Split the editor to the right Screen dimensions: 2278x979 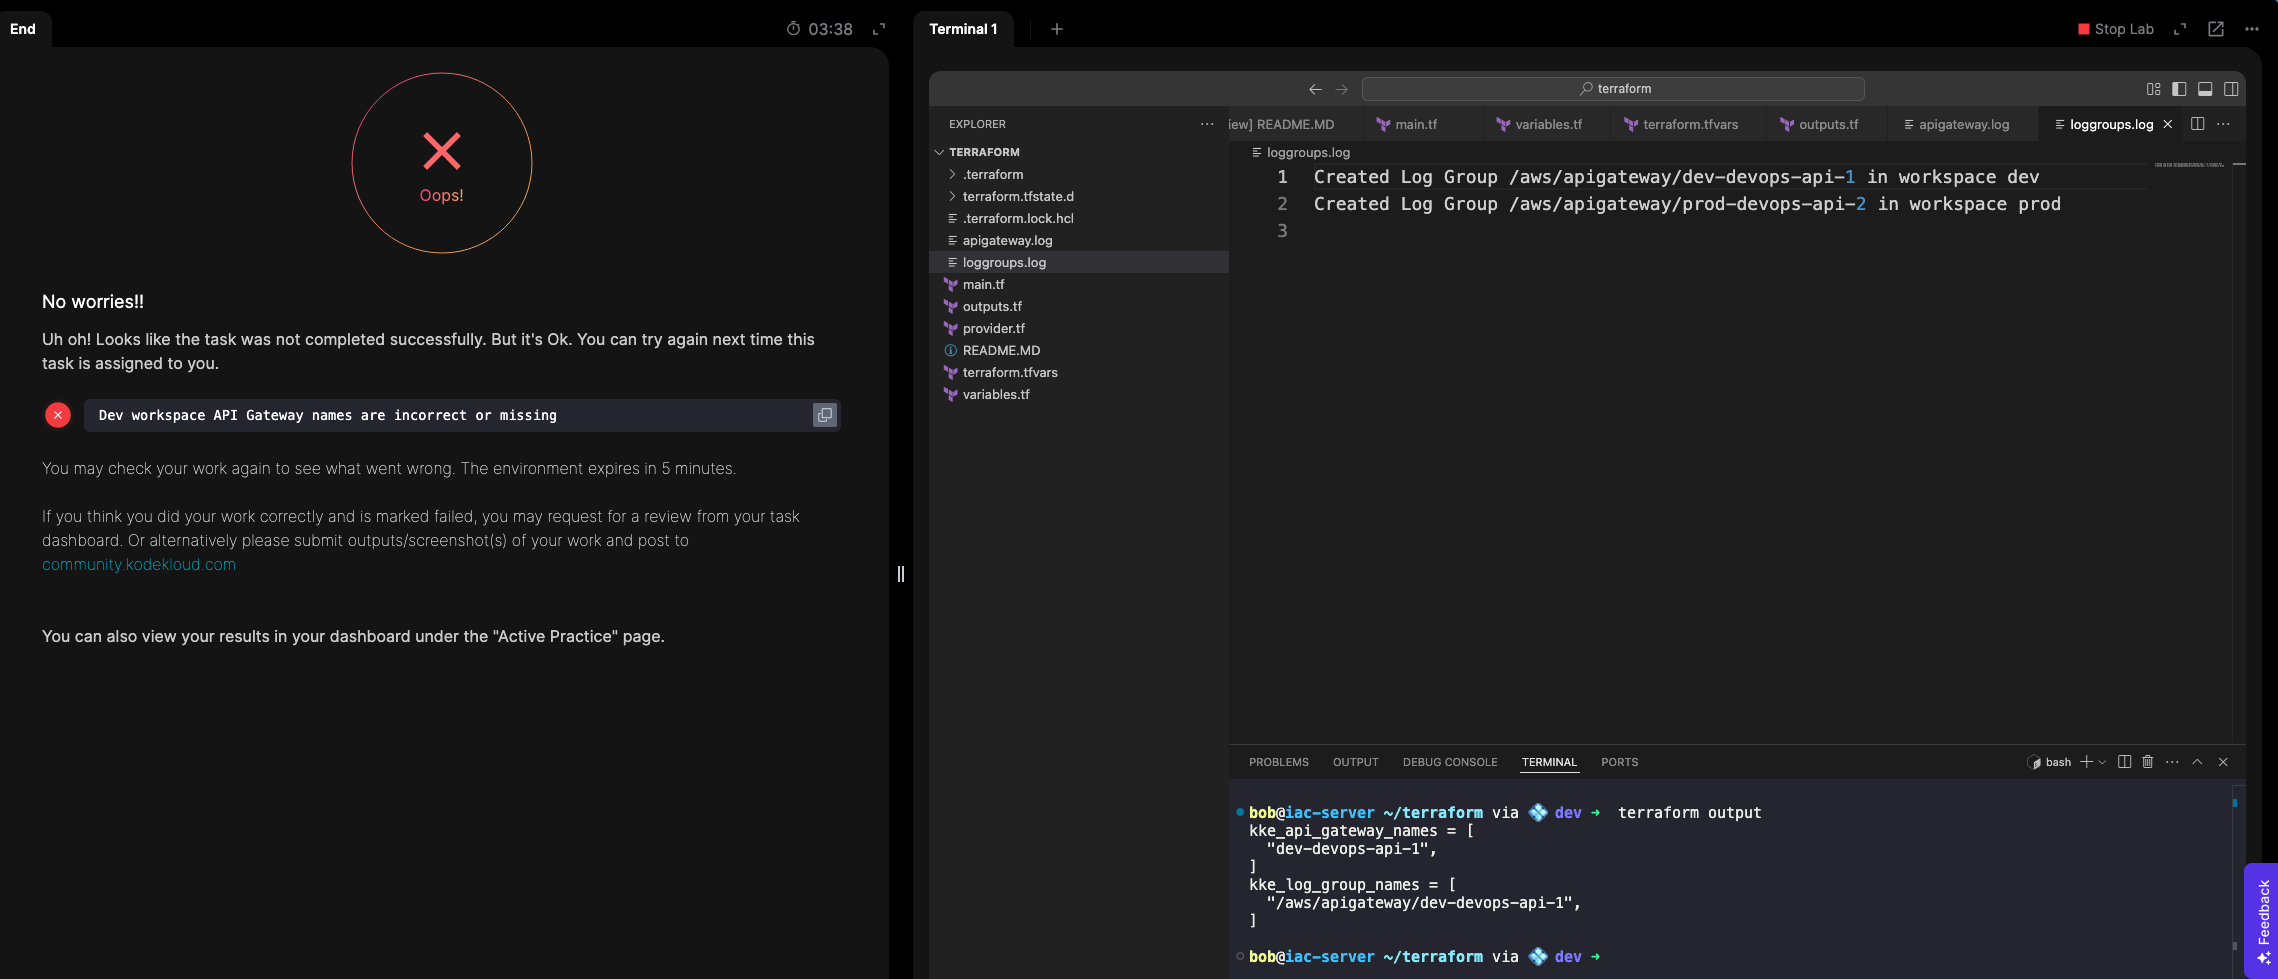pos(2197,124)
